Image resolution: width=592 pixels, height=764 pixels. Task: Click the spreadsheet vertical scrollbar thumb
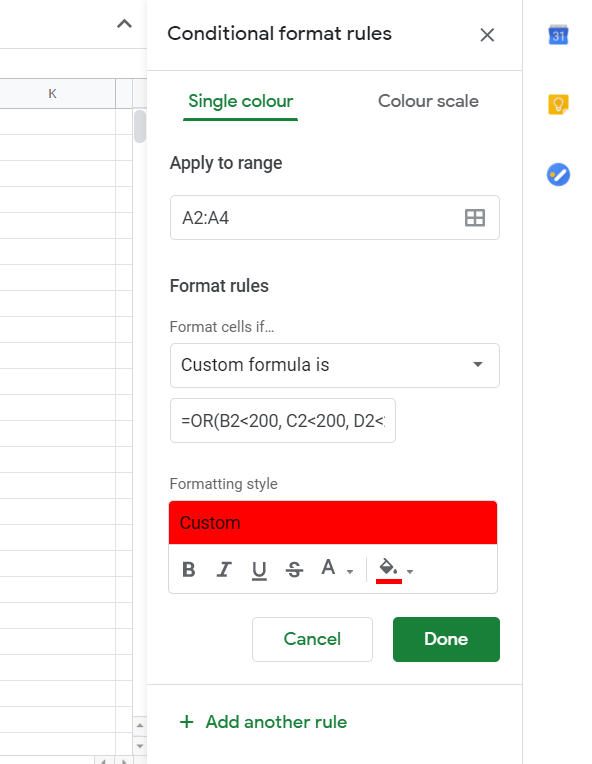coord(140,126)
